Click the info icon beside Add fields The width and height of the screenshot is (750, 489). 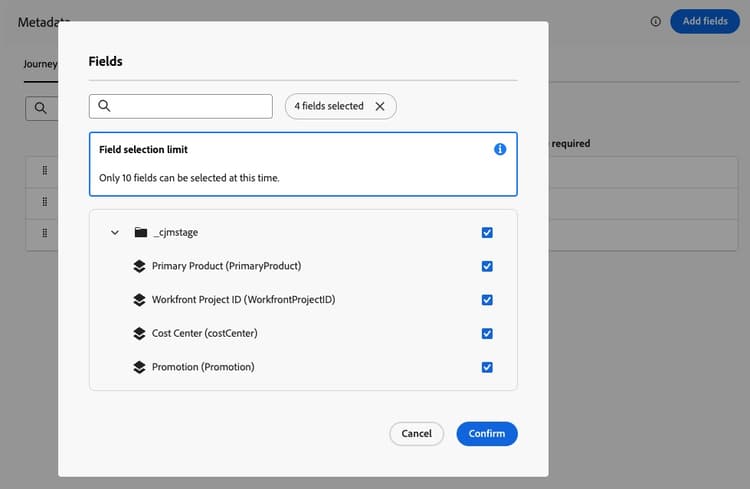(656, 22)
